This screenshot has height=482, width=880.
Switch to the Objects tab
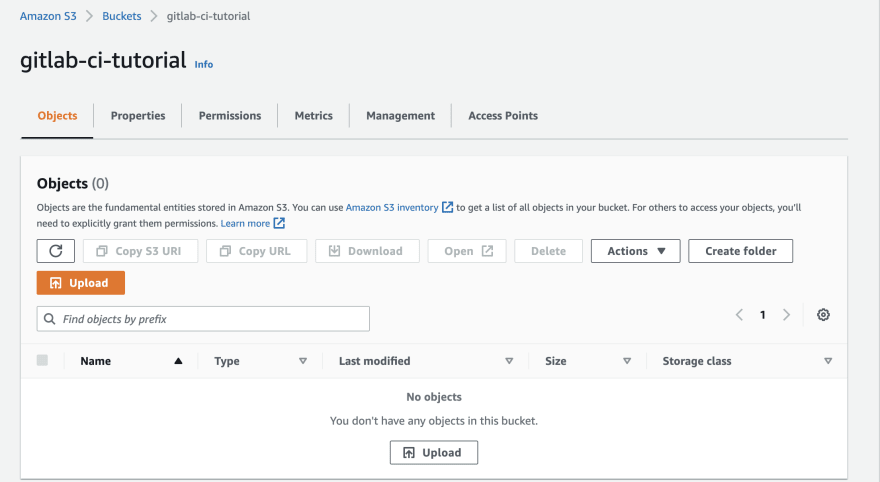pyautogui.click(x=57, y=116)
